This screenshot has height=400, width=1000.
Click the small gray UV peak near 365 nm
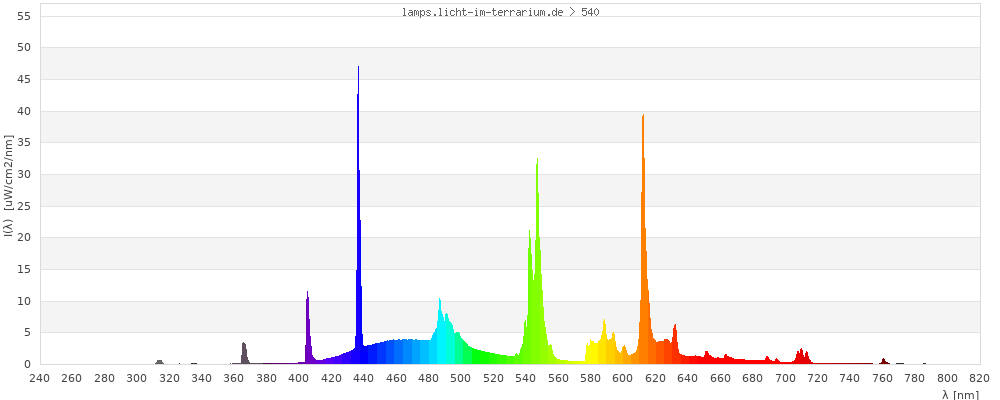pos(244,353)
